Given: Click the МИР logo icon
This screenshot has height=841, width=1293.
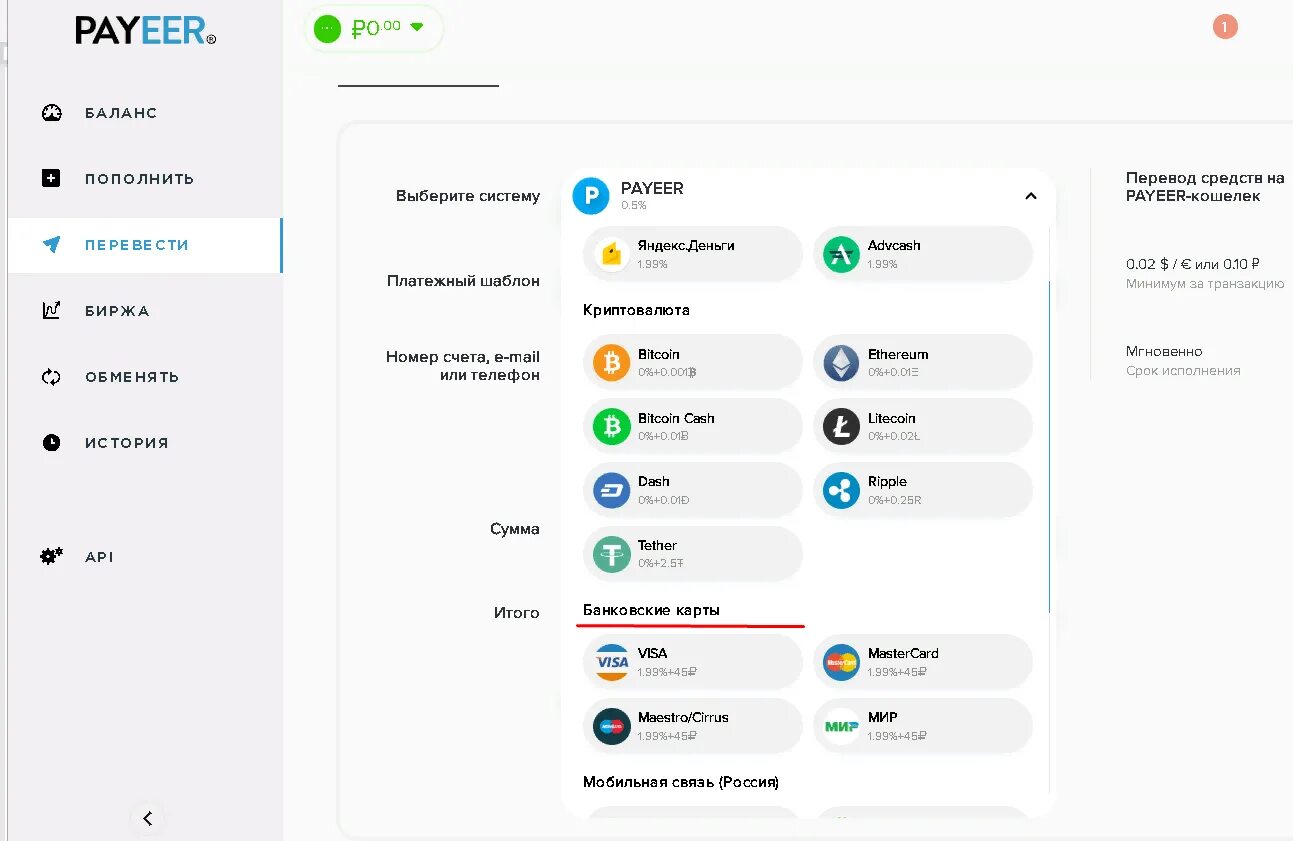Looking at the screenshot, I should 841,726.
